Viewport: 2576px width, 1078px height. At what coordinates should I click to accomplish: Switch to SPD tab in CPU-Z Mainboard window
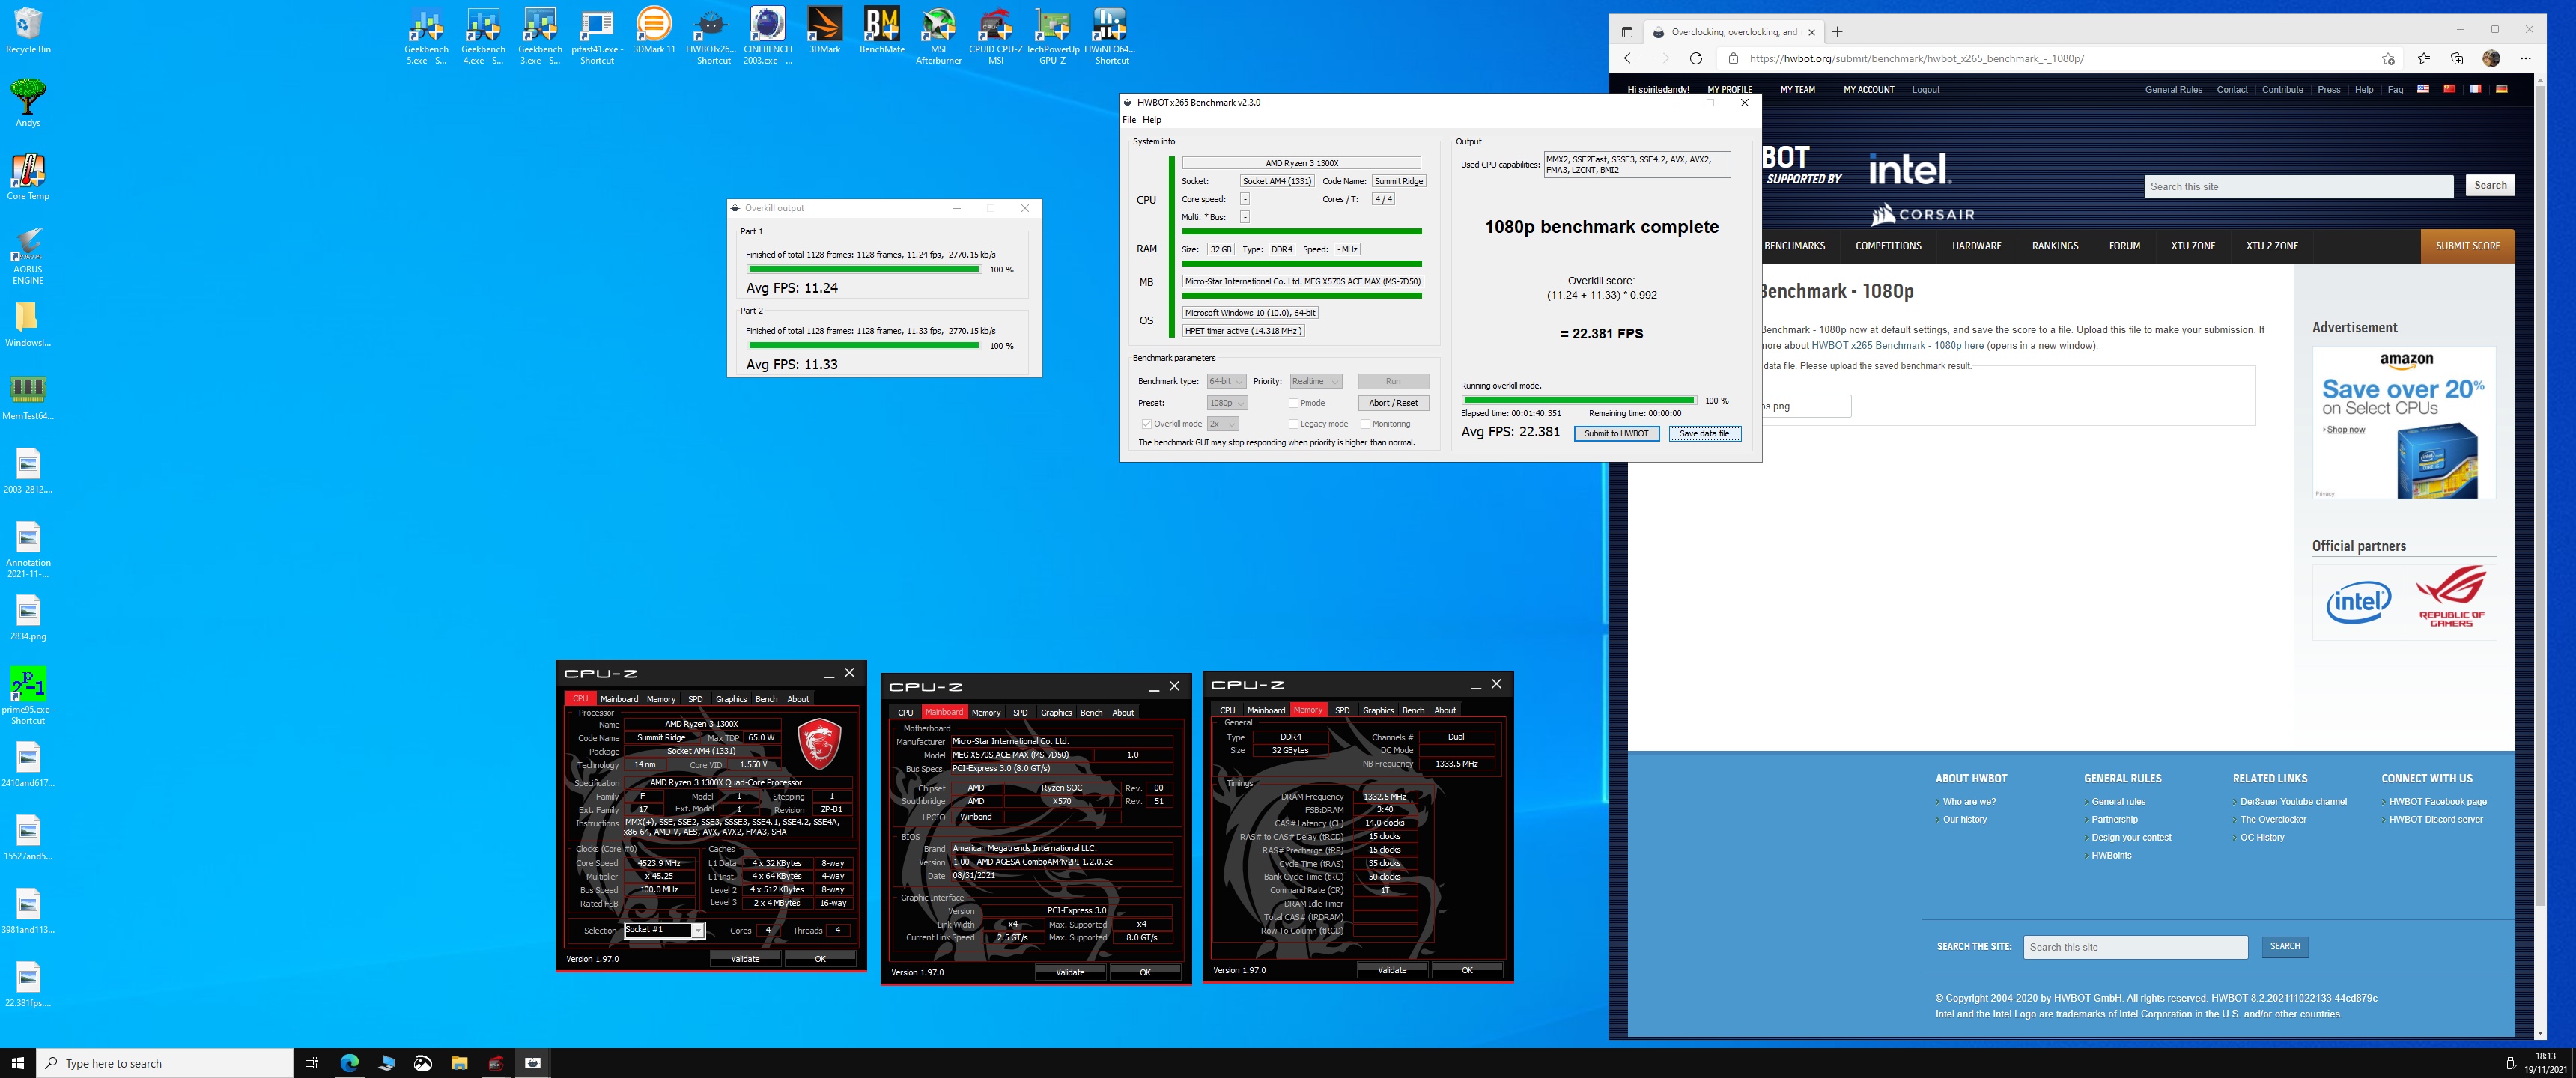(1020, 713)
